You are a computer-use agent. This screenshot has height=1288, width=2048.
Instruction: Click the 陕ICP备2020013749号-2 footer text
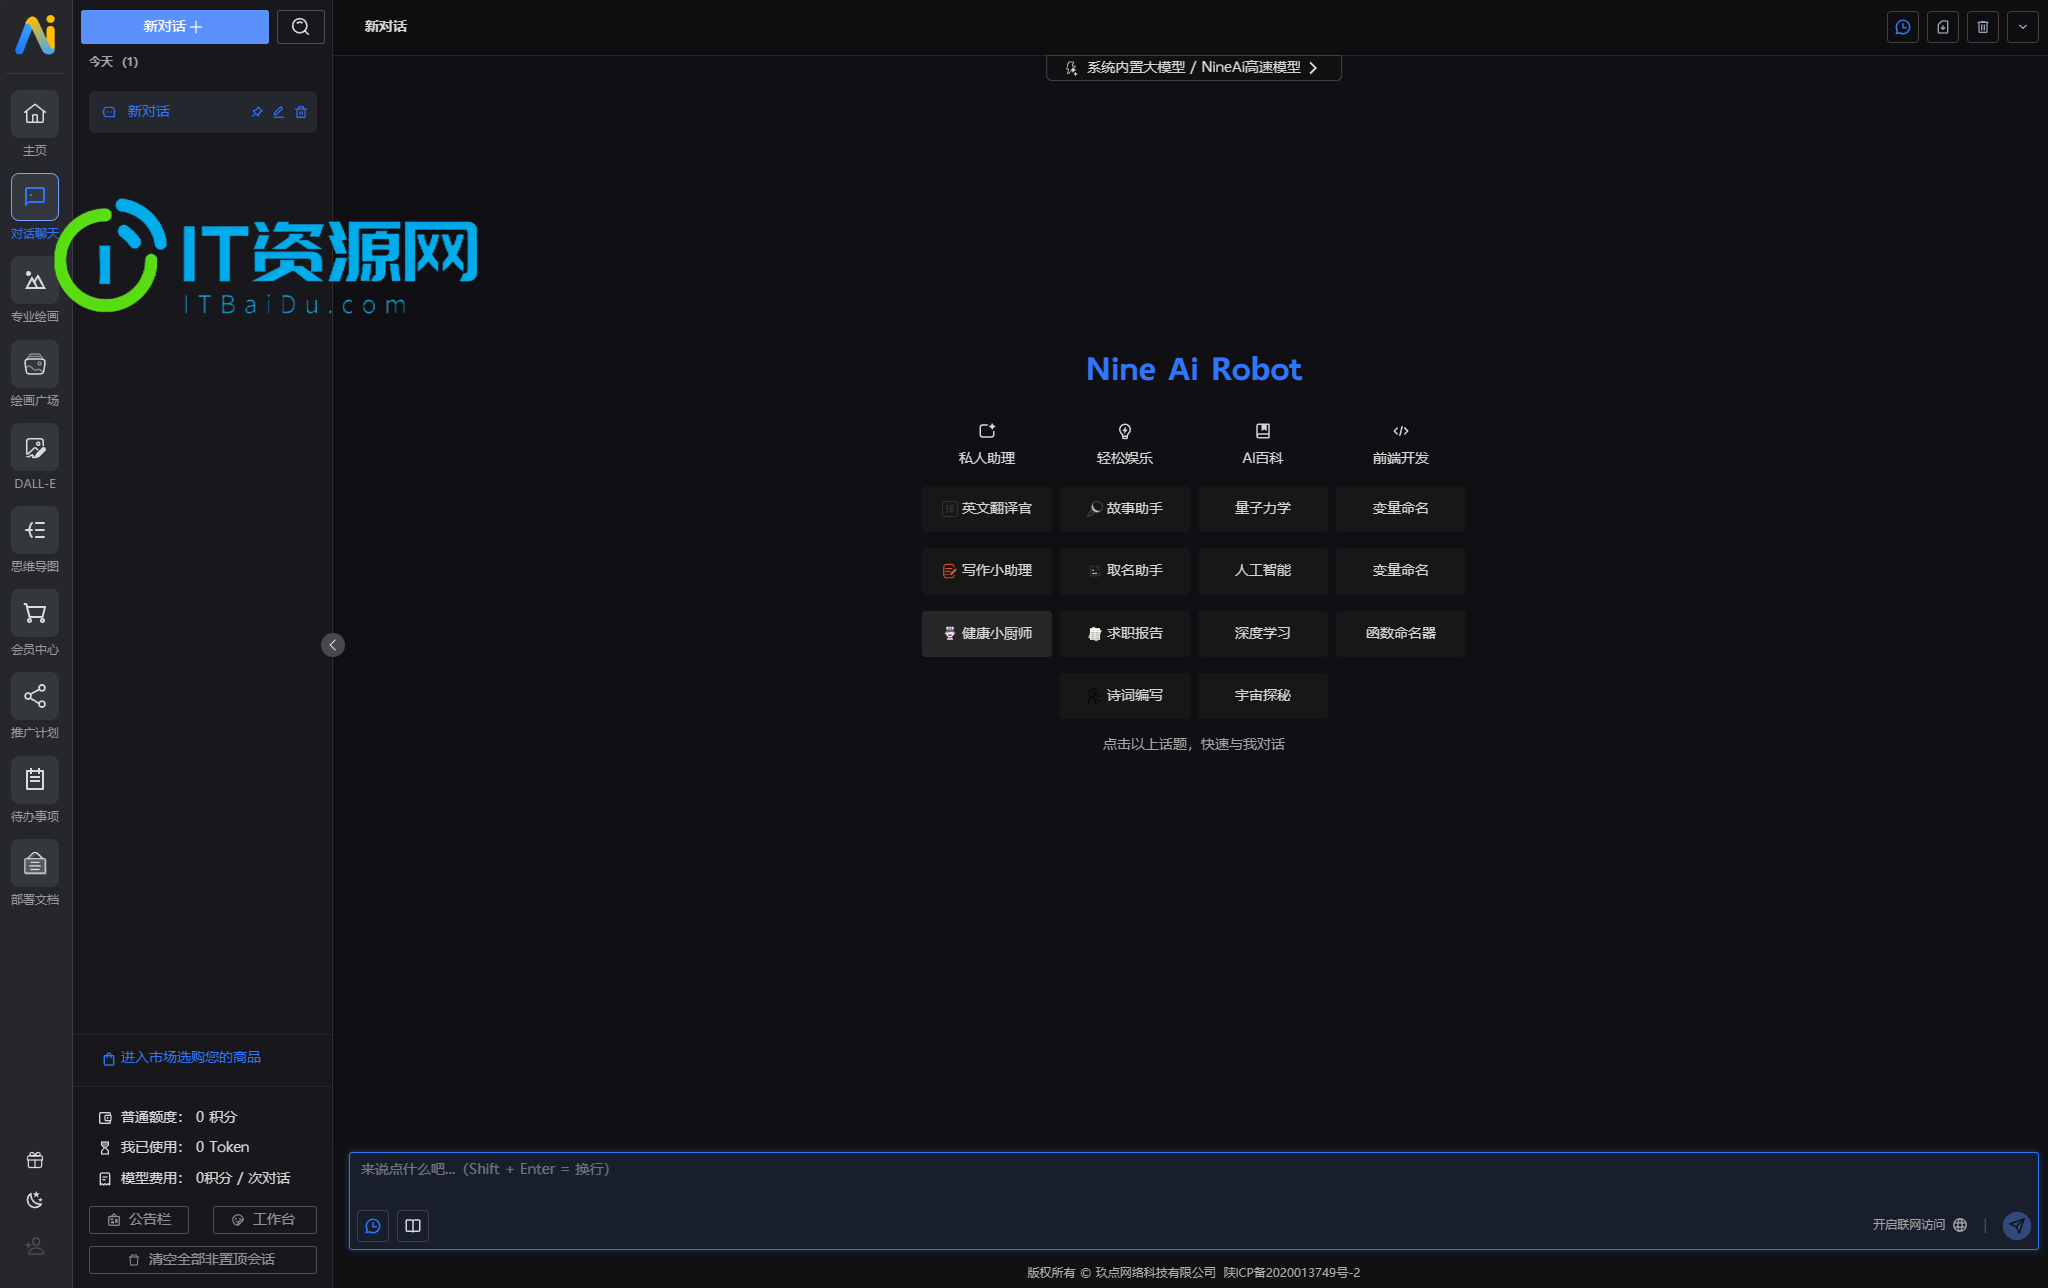coord(1291,1273)
